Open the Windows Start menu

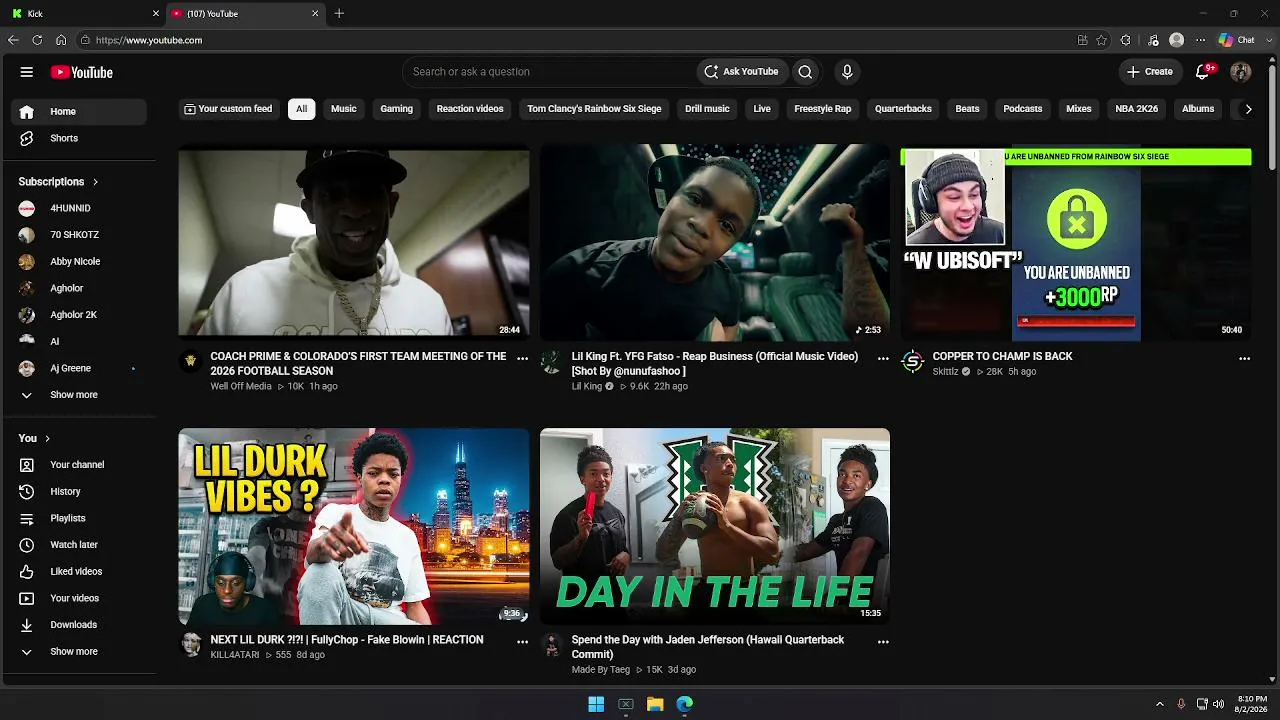(596, 704)
